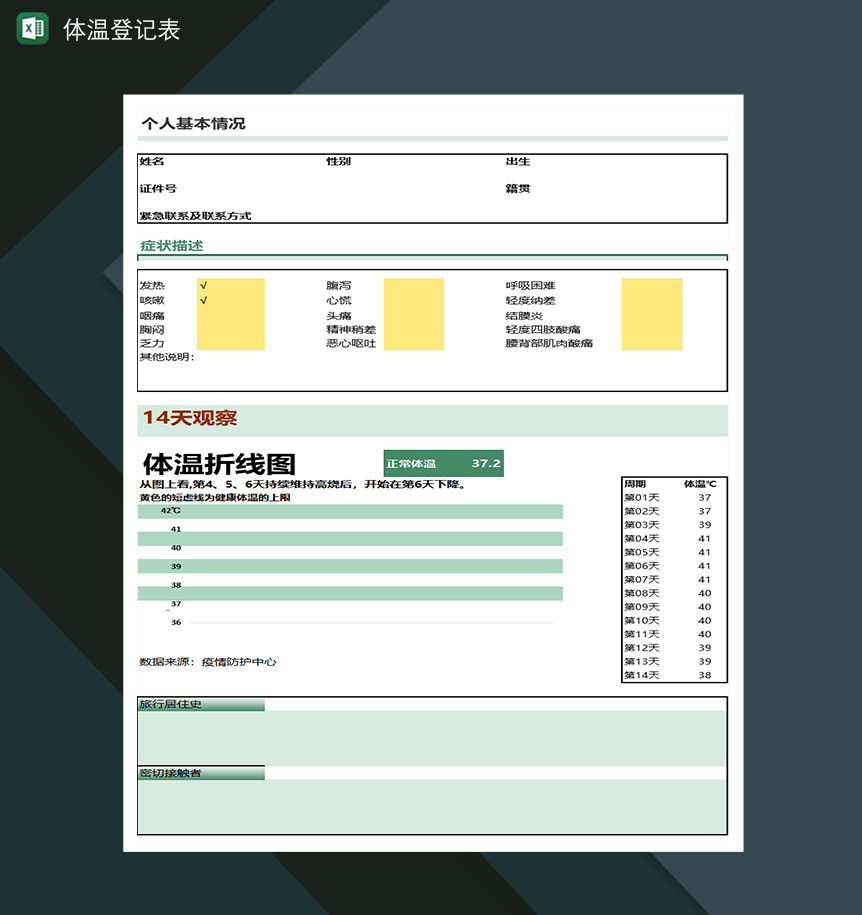This screenshot has width=862, height=915.
Task: Click the 旅行居住史 header label
Action: pos(172,704)
